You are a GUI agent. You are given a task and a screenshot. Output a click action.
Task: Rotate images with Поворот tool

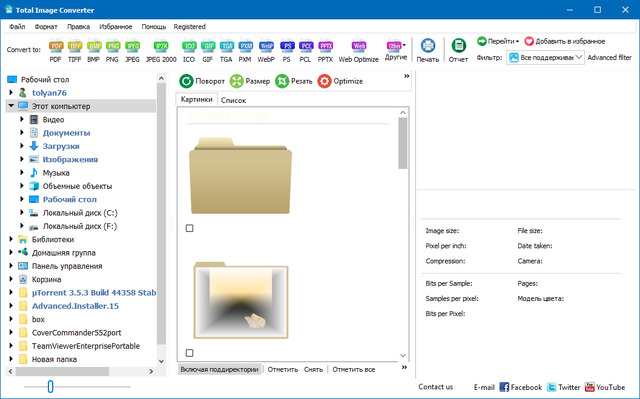202,81
